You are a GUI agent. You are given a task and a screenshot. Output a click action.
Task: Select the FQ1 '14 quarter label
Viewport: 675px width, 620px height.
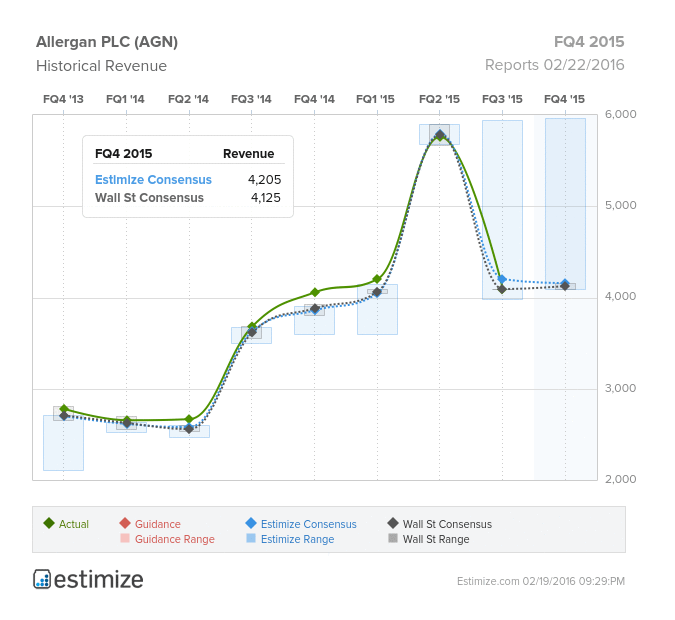click(x=125, y=99)
